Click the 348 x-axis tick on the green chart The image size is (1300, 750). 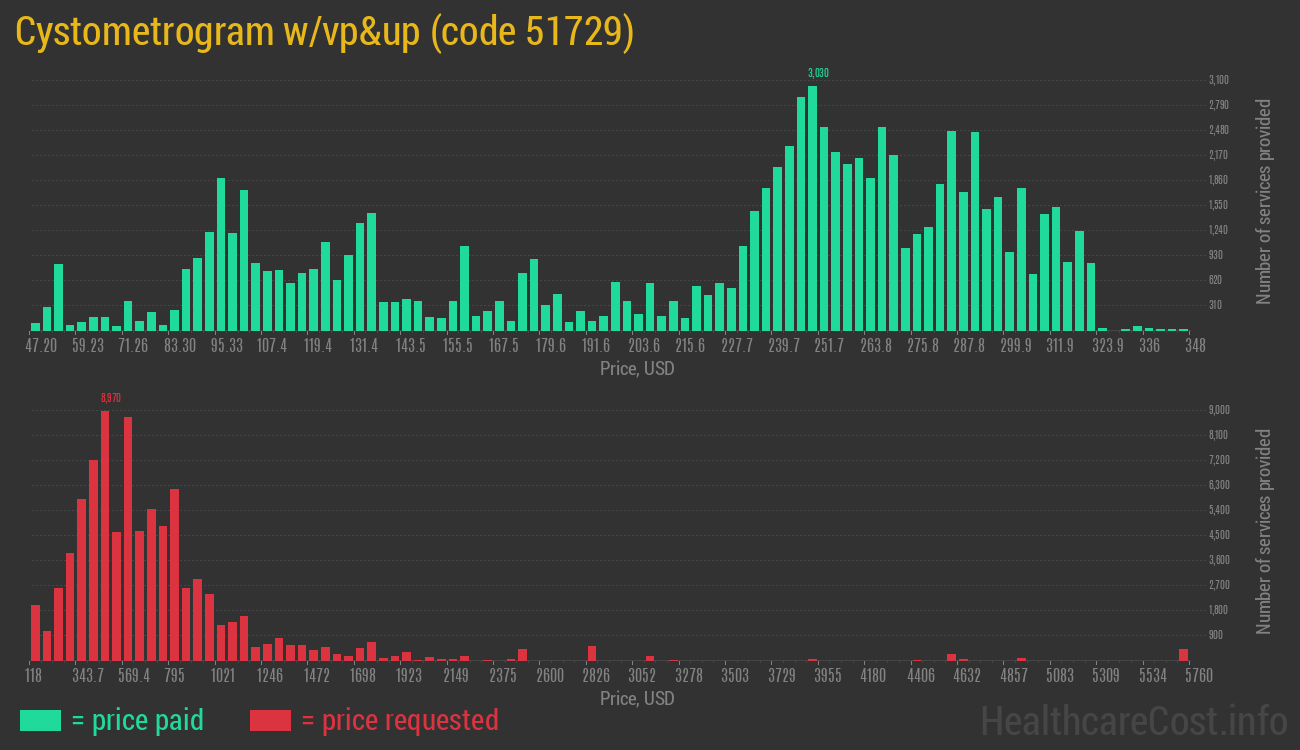point(1194,346)
